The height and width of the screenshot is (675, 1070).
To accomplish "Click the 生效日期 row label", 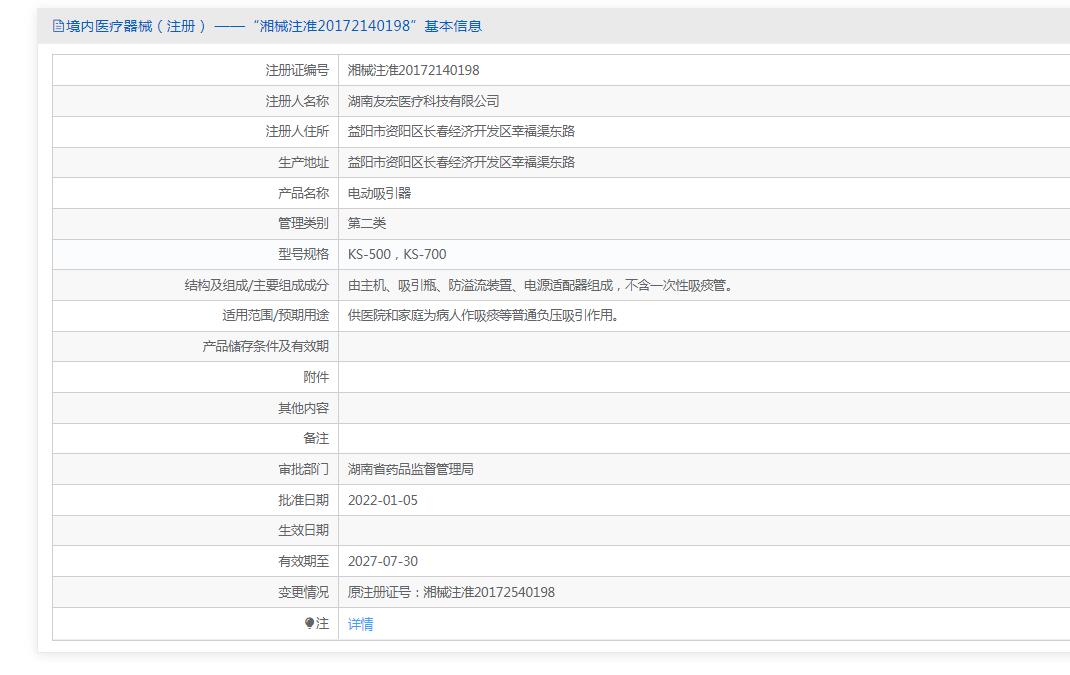I will [x=303, y=530].
